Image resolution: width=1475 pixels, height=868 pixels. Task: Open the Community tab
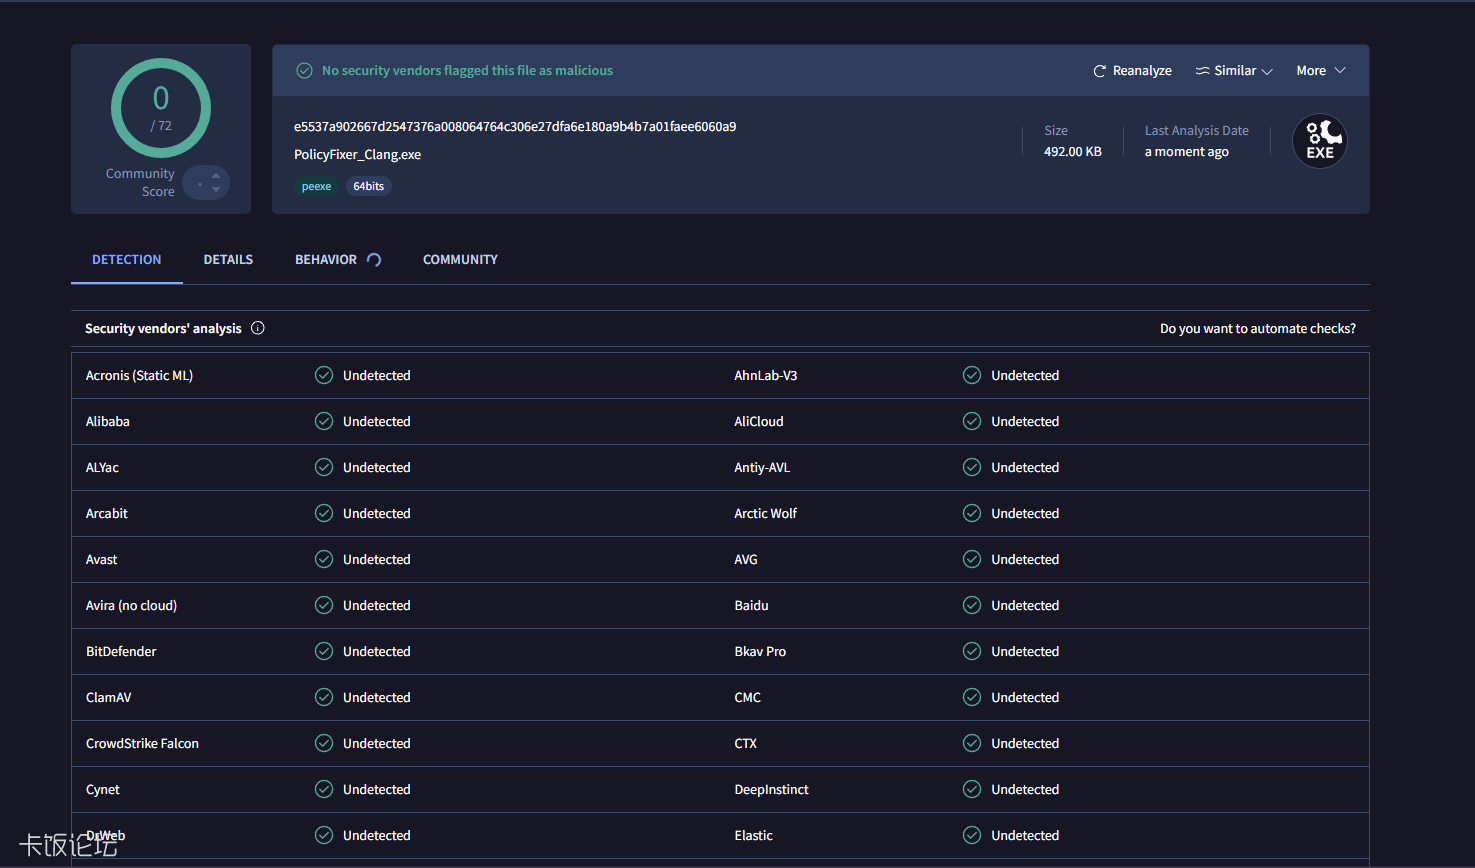point(460,260)
